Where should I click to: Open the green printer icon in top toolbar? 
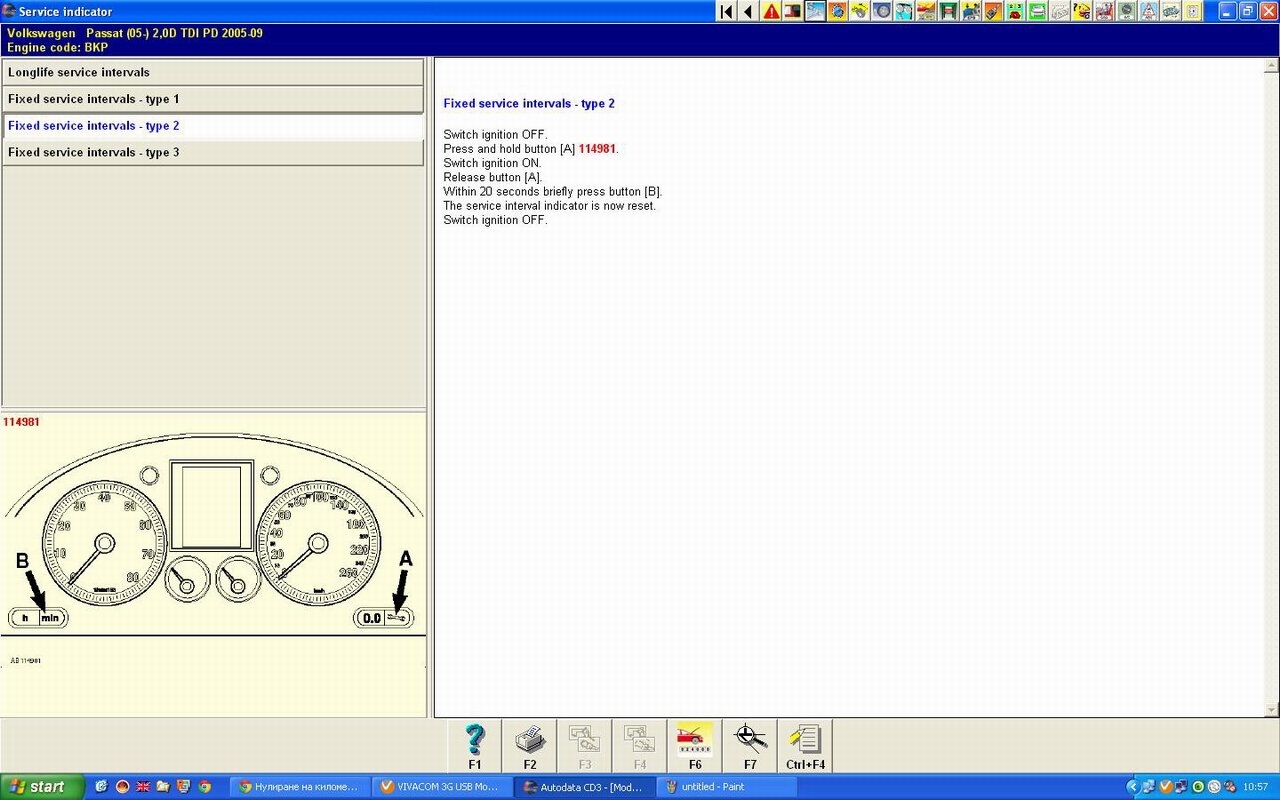click(x=1037, y=12)
